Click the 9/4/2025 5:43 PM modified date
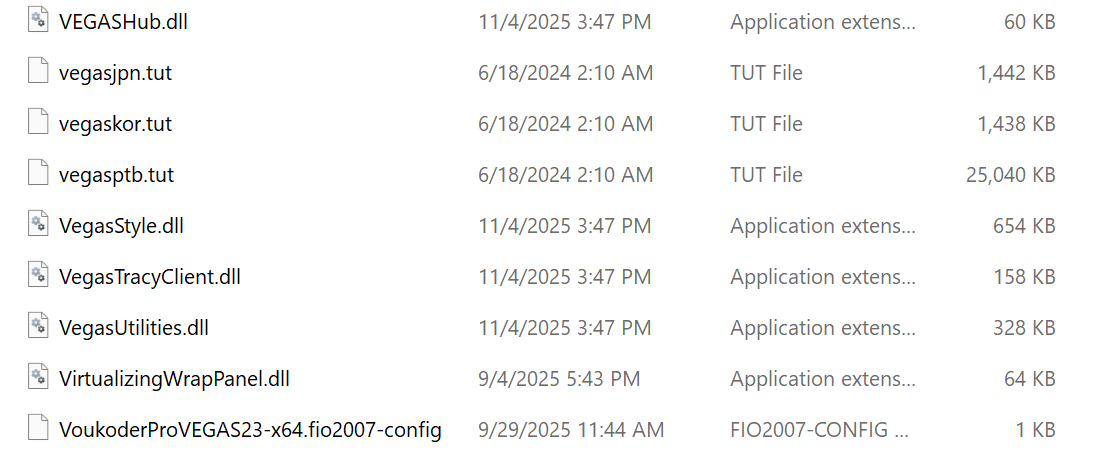 click(x=559, y=378)
